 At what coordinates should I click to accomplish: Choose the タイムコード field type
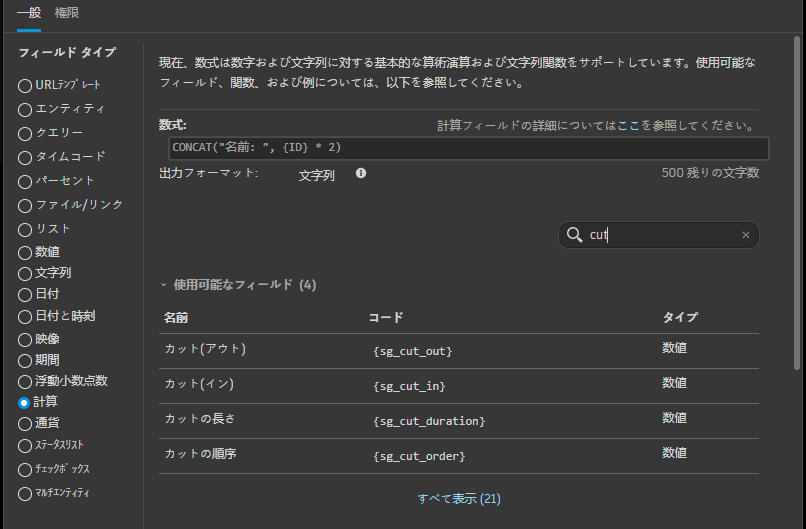click(25, 157)
